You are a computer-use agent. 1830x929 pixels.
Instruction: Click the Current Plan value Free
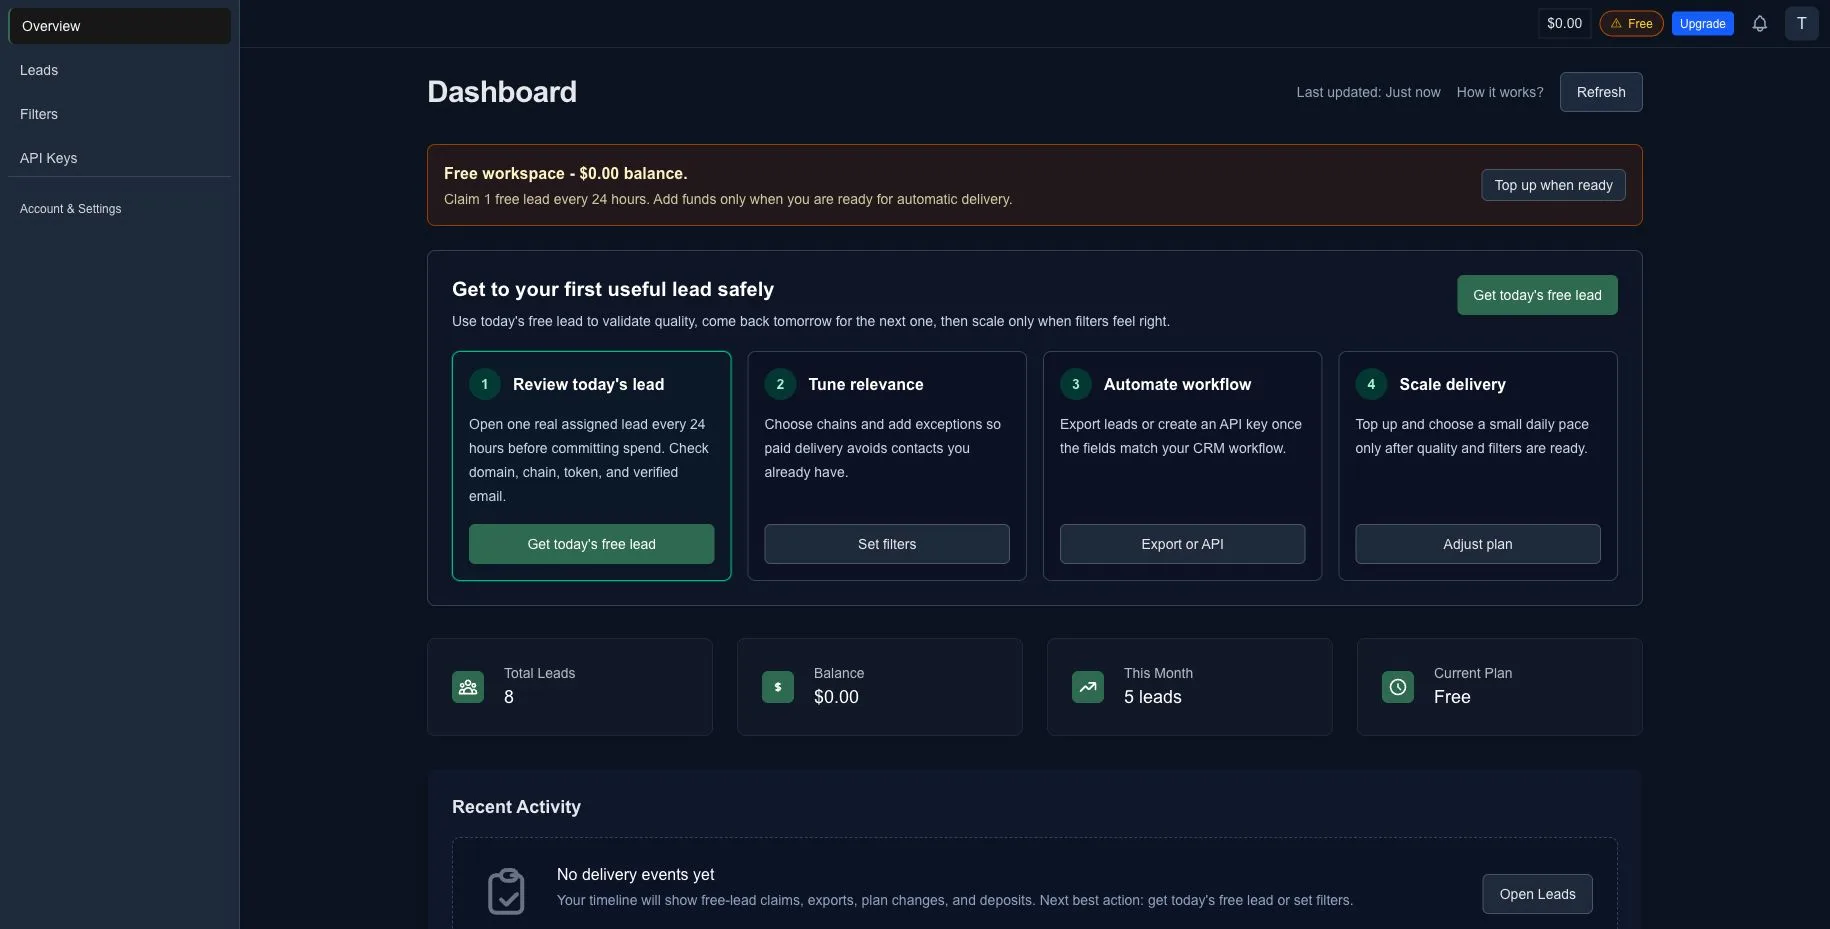[x=1452, y=697]
